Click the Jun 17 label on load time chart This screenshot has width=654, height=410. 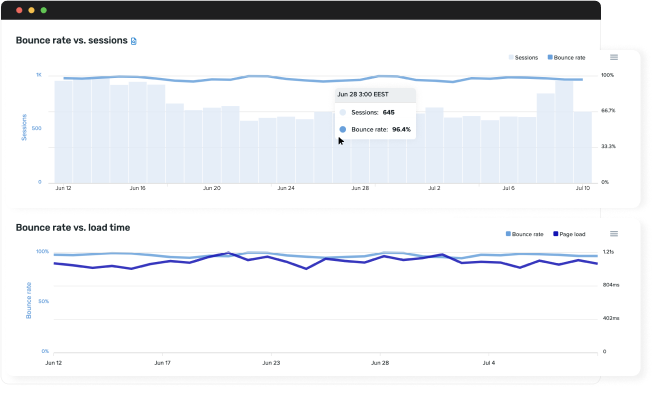tap(162, 363)
